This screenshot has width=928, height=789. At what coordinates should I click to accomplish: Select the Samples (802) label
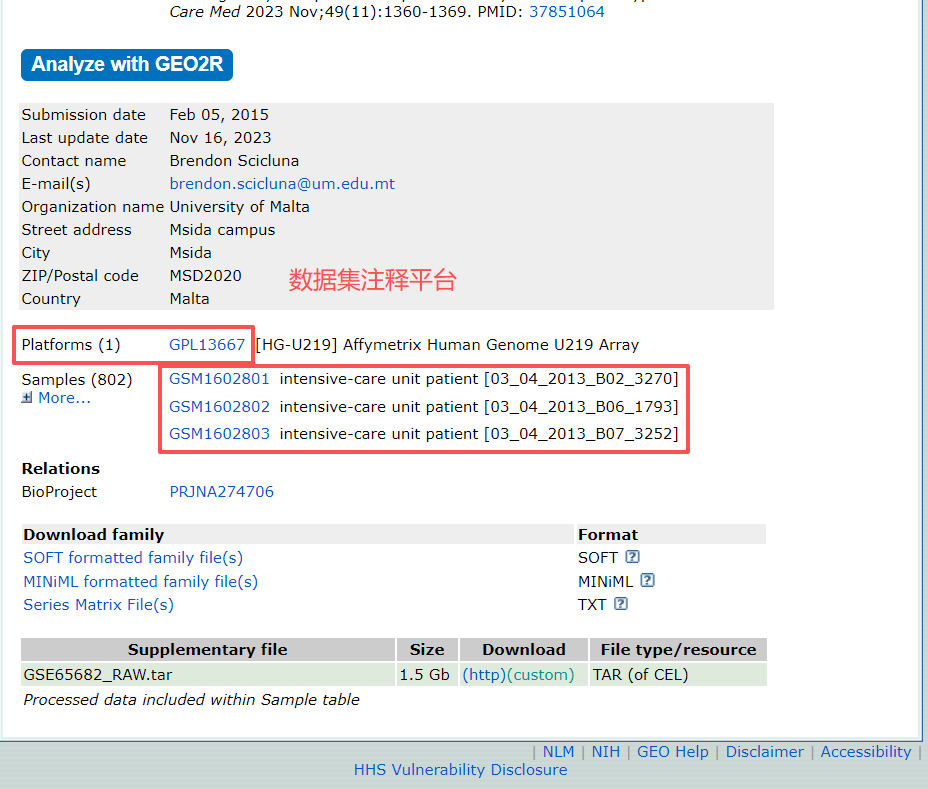pyautogui.click(x=77, y=379)
